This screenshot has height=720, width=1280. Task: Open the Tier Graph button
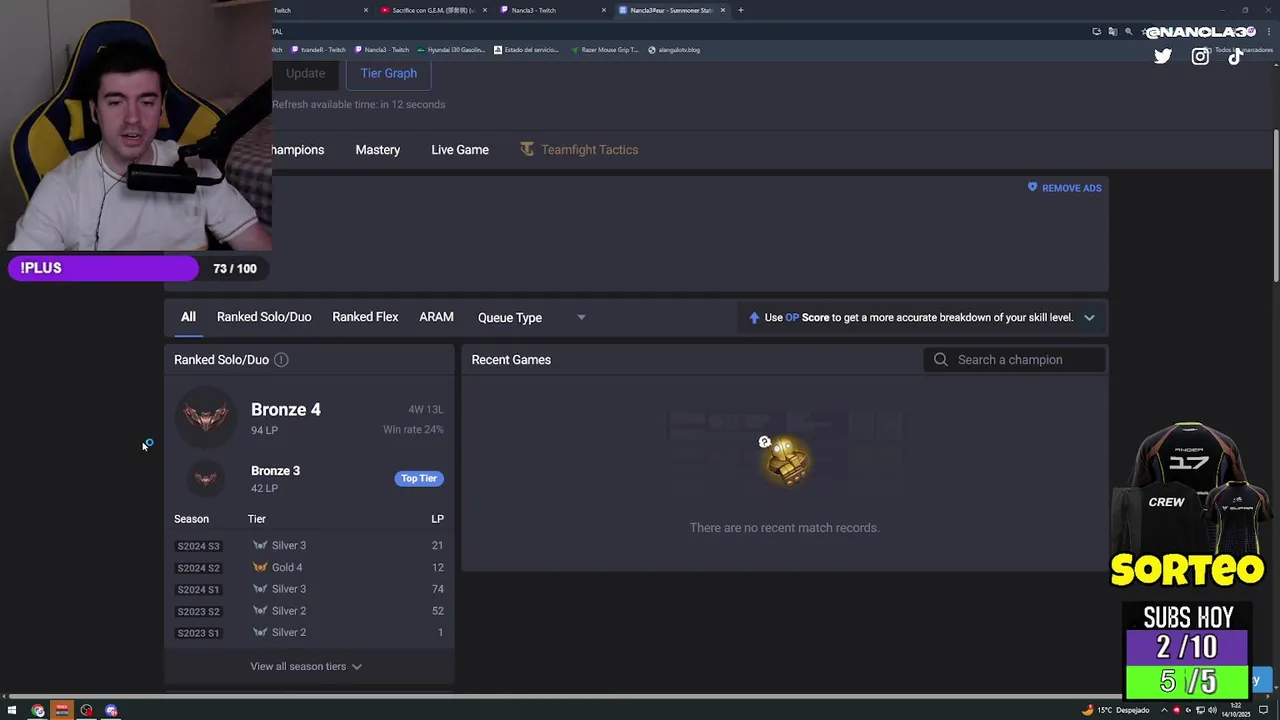click(x=388, y=73)
